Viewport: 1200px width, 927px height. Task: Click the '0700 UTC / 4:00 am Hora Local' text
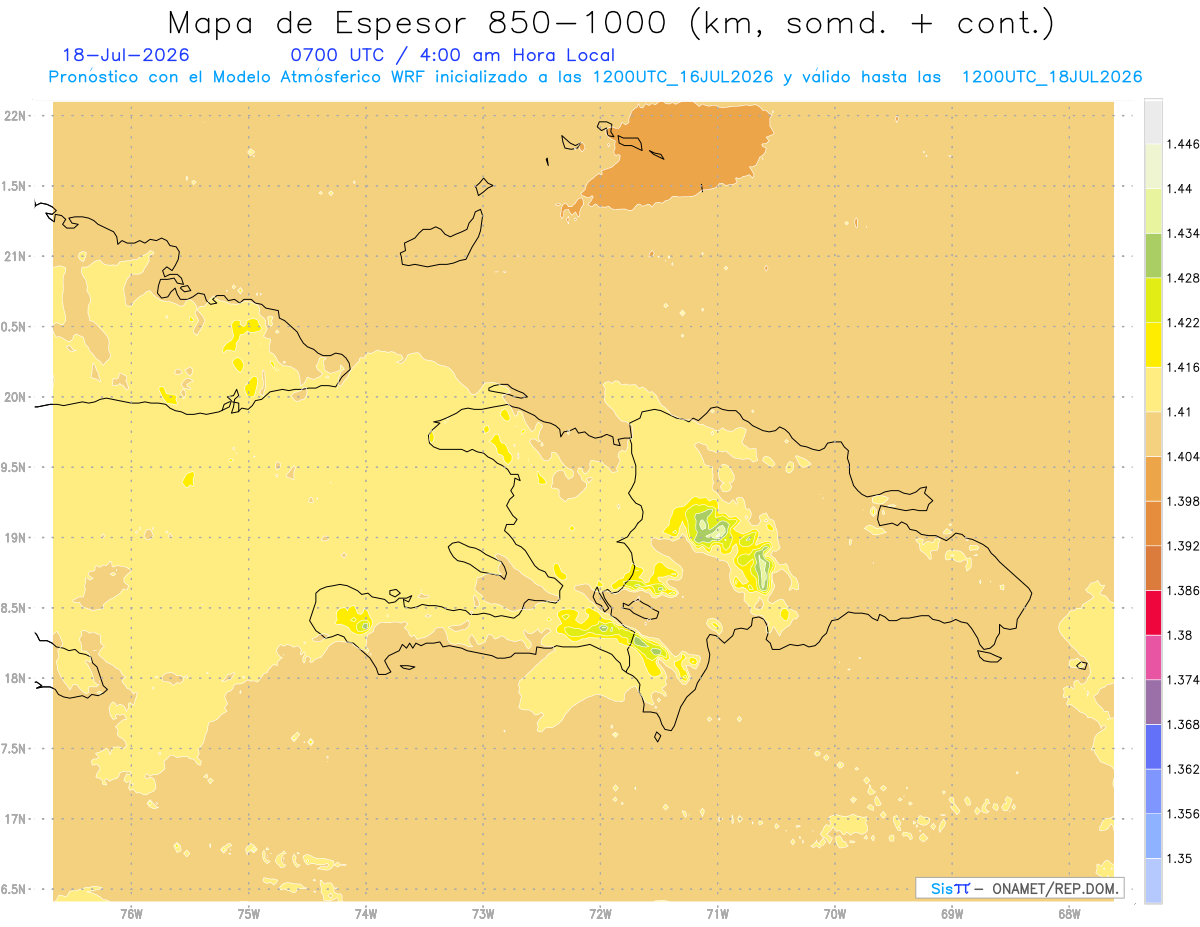click(x=452, y=56)
